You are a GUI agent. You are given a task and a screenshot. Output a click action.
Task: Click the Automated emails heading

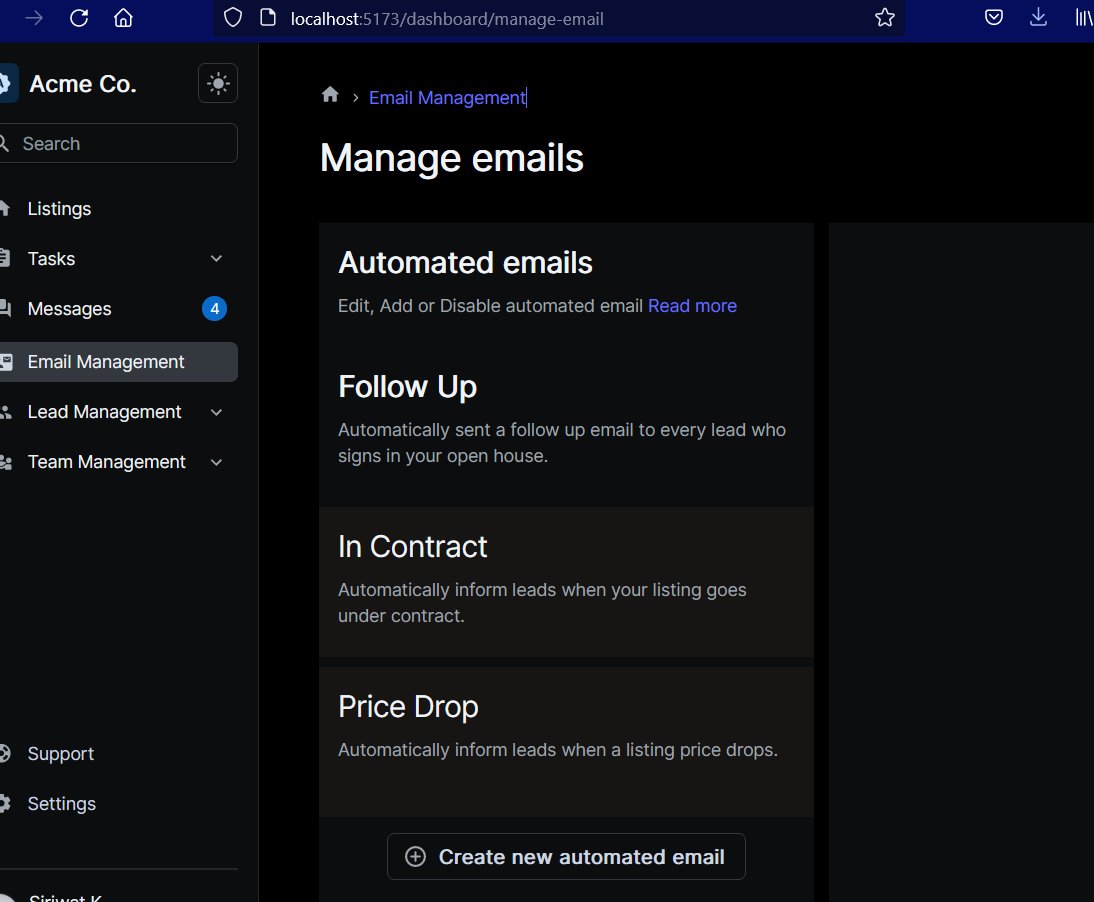[465, 263]
